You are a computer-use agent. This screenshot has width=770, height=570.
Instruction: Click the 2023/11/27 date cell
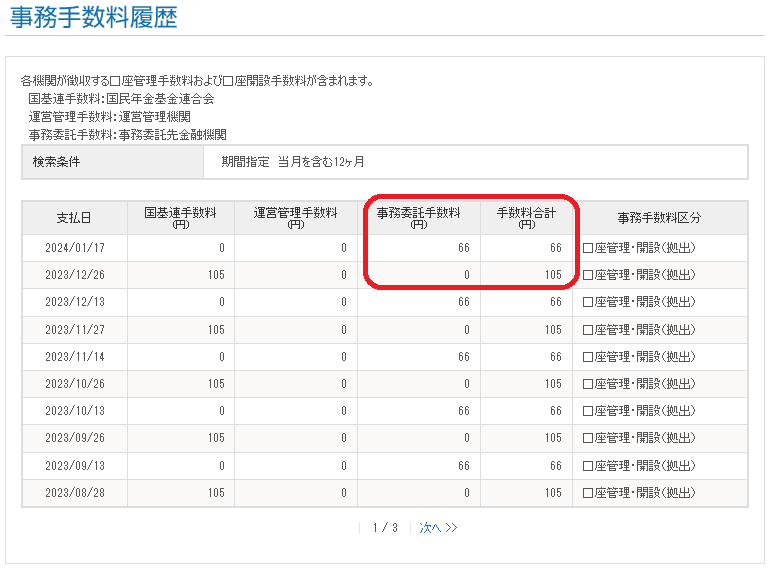74,330
